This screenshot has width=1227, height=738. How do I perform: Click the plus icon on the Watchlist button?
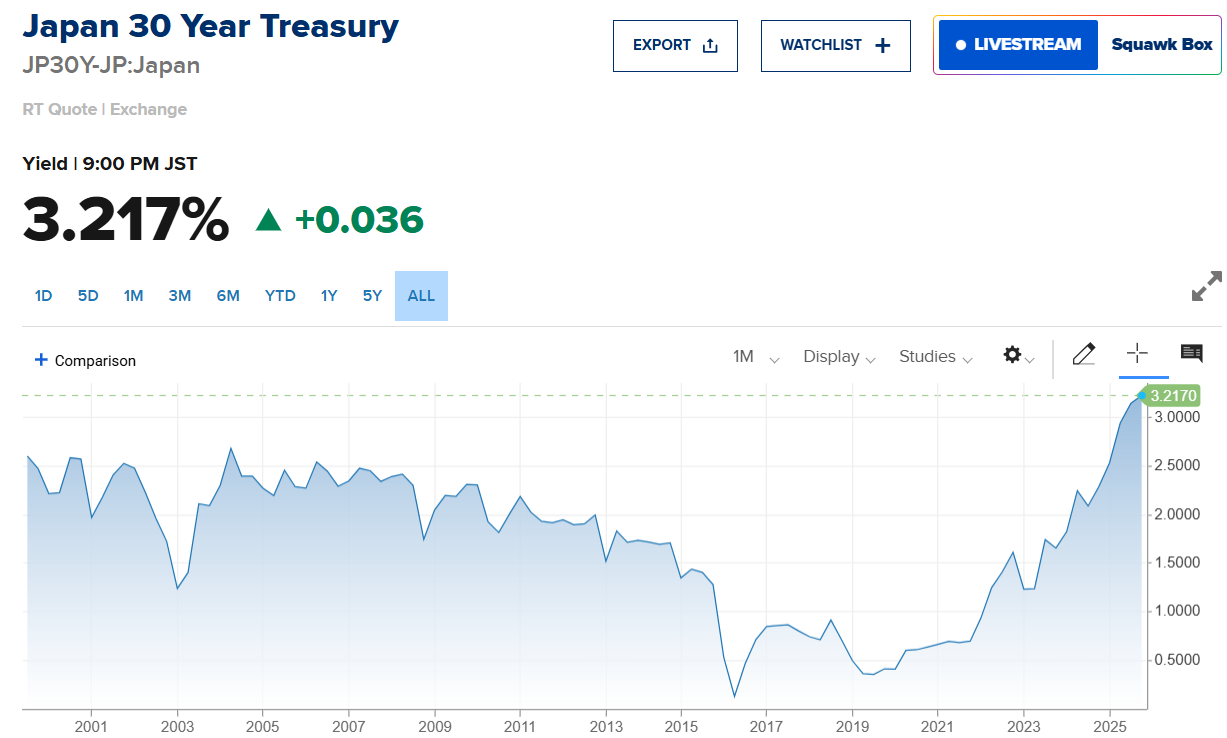tap(882, 45)
